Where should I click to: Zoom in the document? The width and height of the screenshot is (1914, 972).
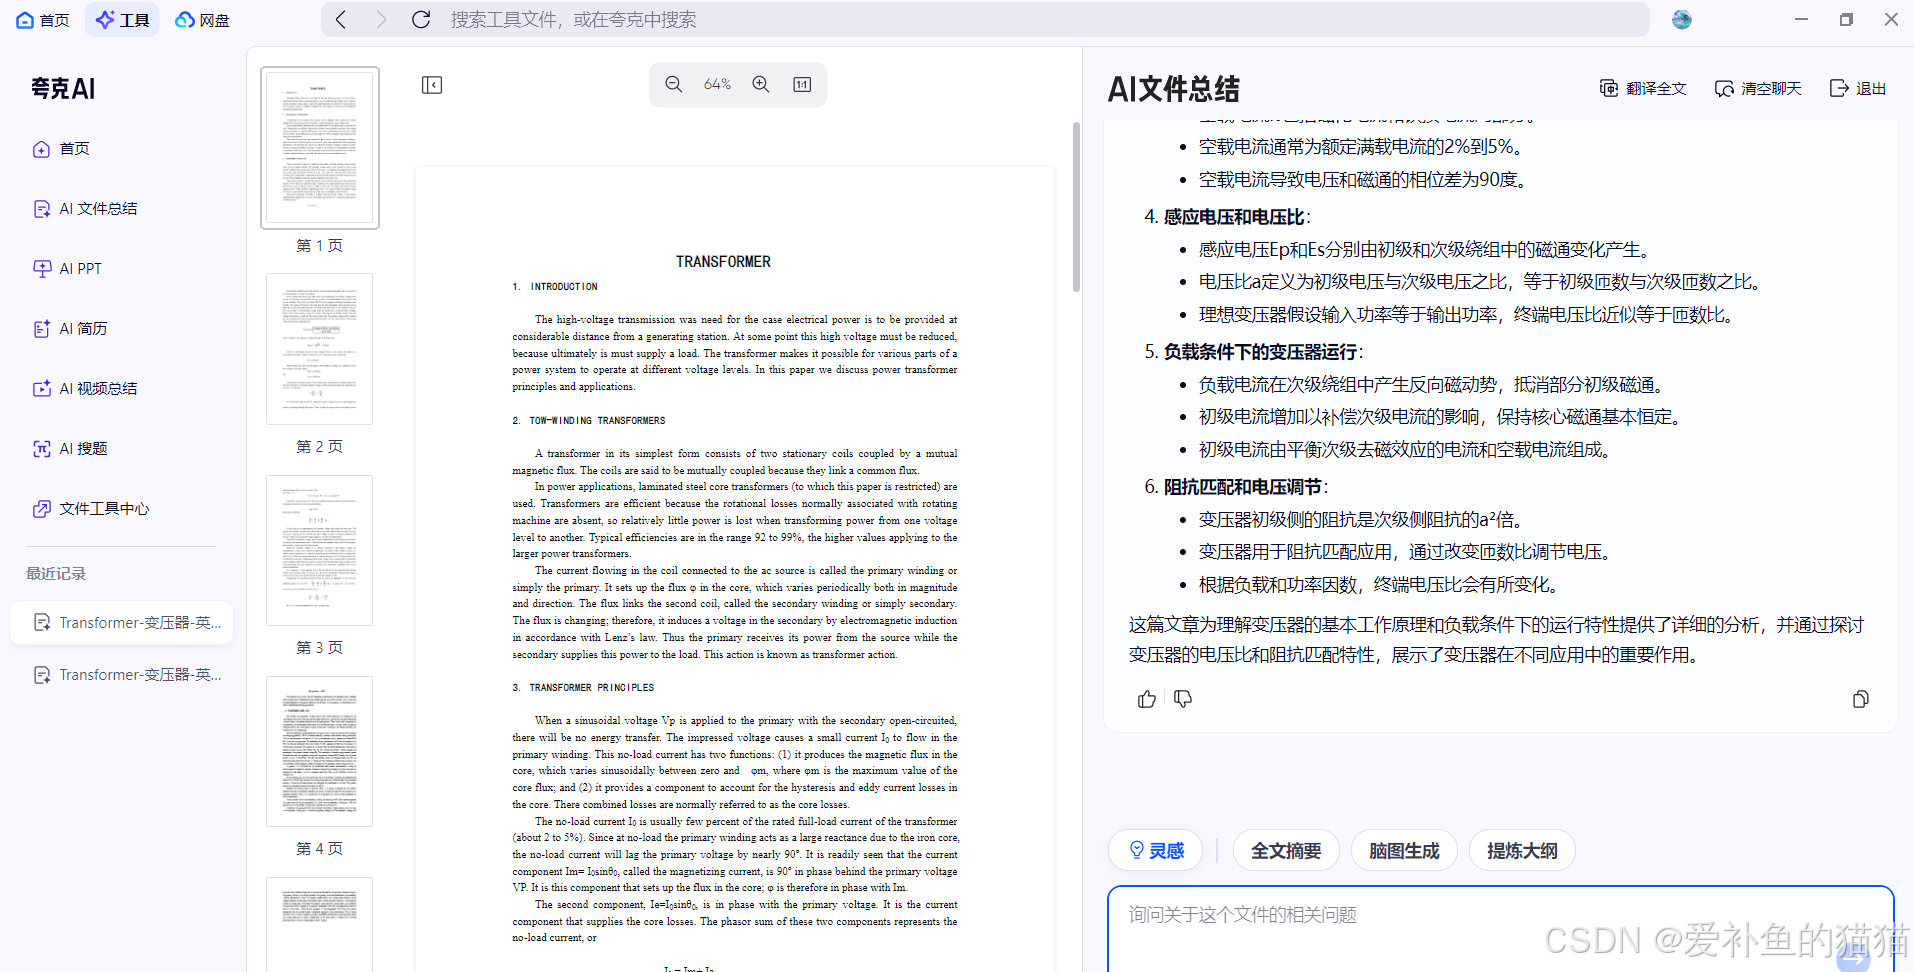(761, 85)
